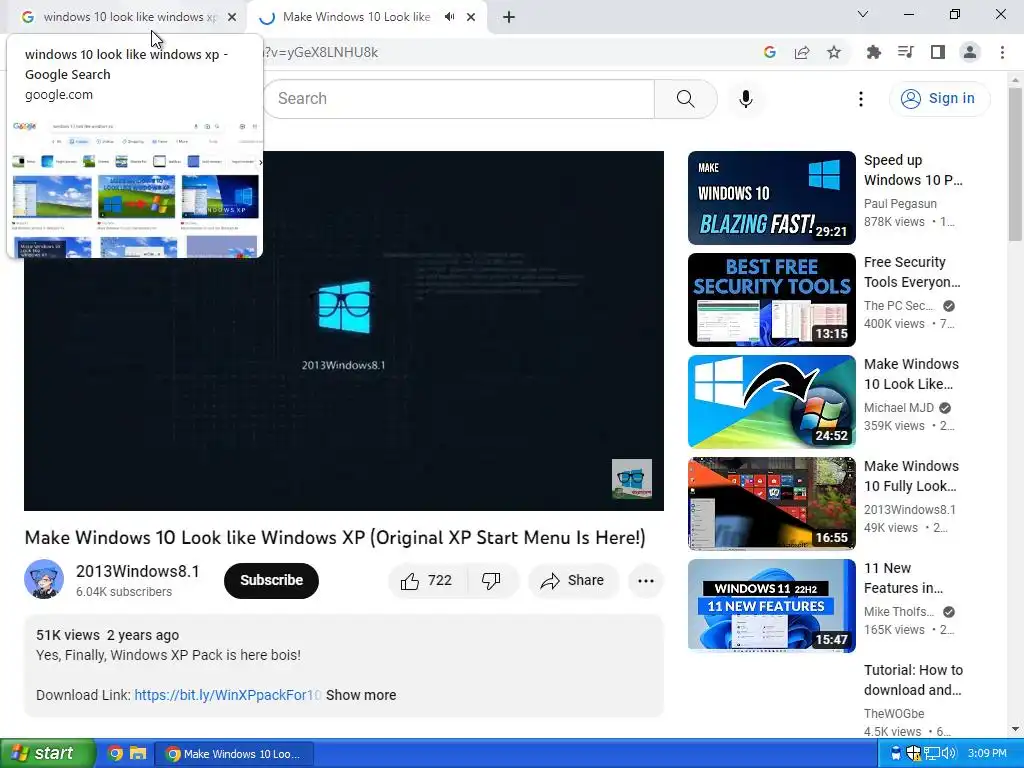1024x768 pixels.
Task: Open Free Security Tools Everyone video title
Action: pos(912,272)
